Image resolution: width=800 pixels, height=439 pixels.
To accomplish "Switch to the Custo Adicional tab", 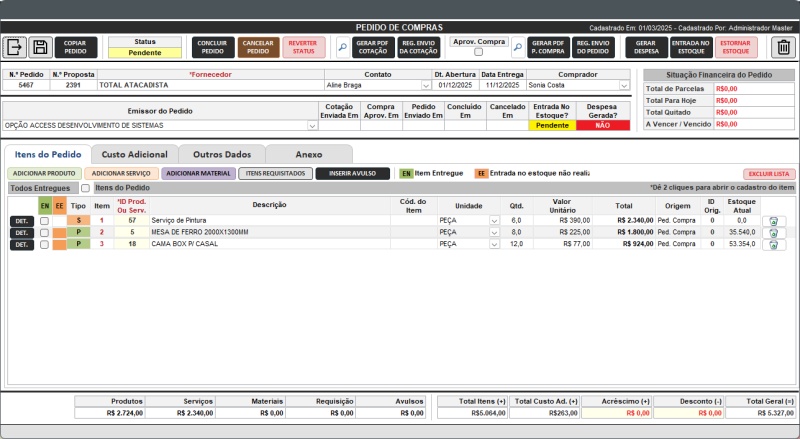I will [x=134, y=154].
